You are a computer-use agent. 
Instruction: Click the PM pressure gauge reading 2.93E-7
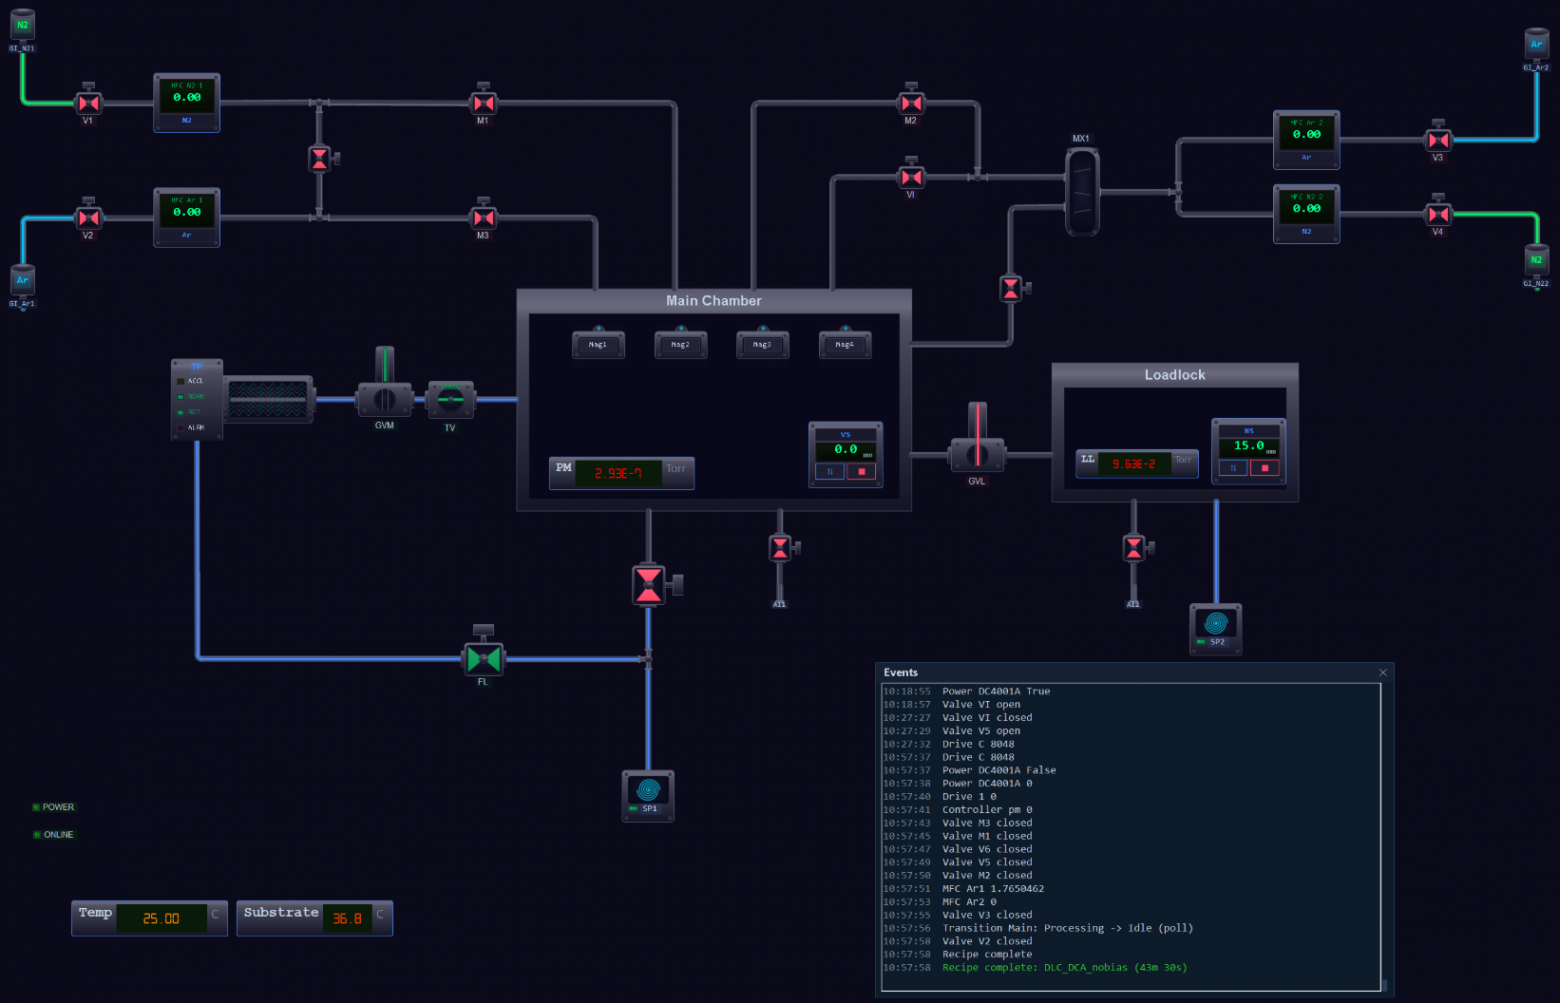point(618,473)
